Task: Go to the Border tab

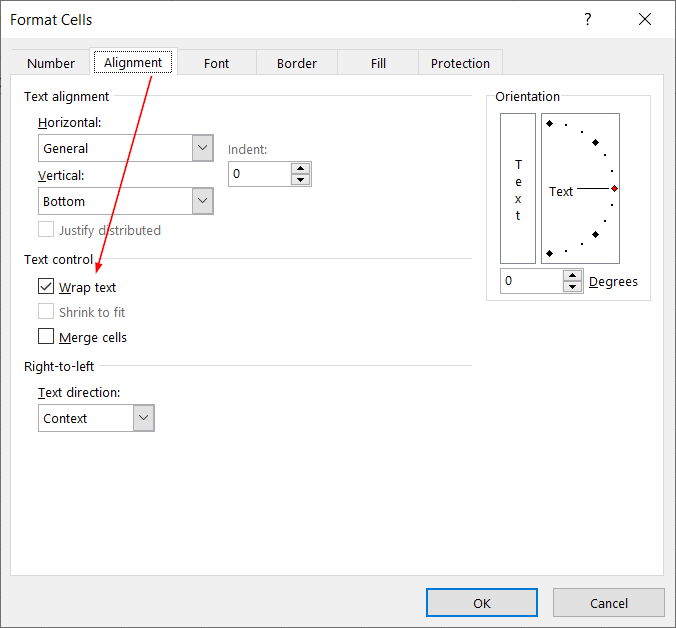Action: pos(297,63)
